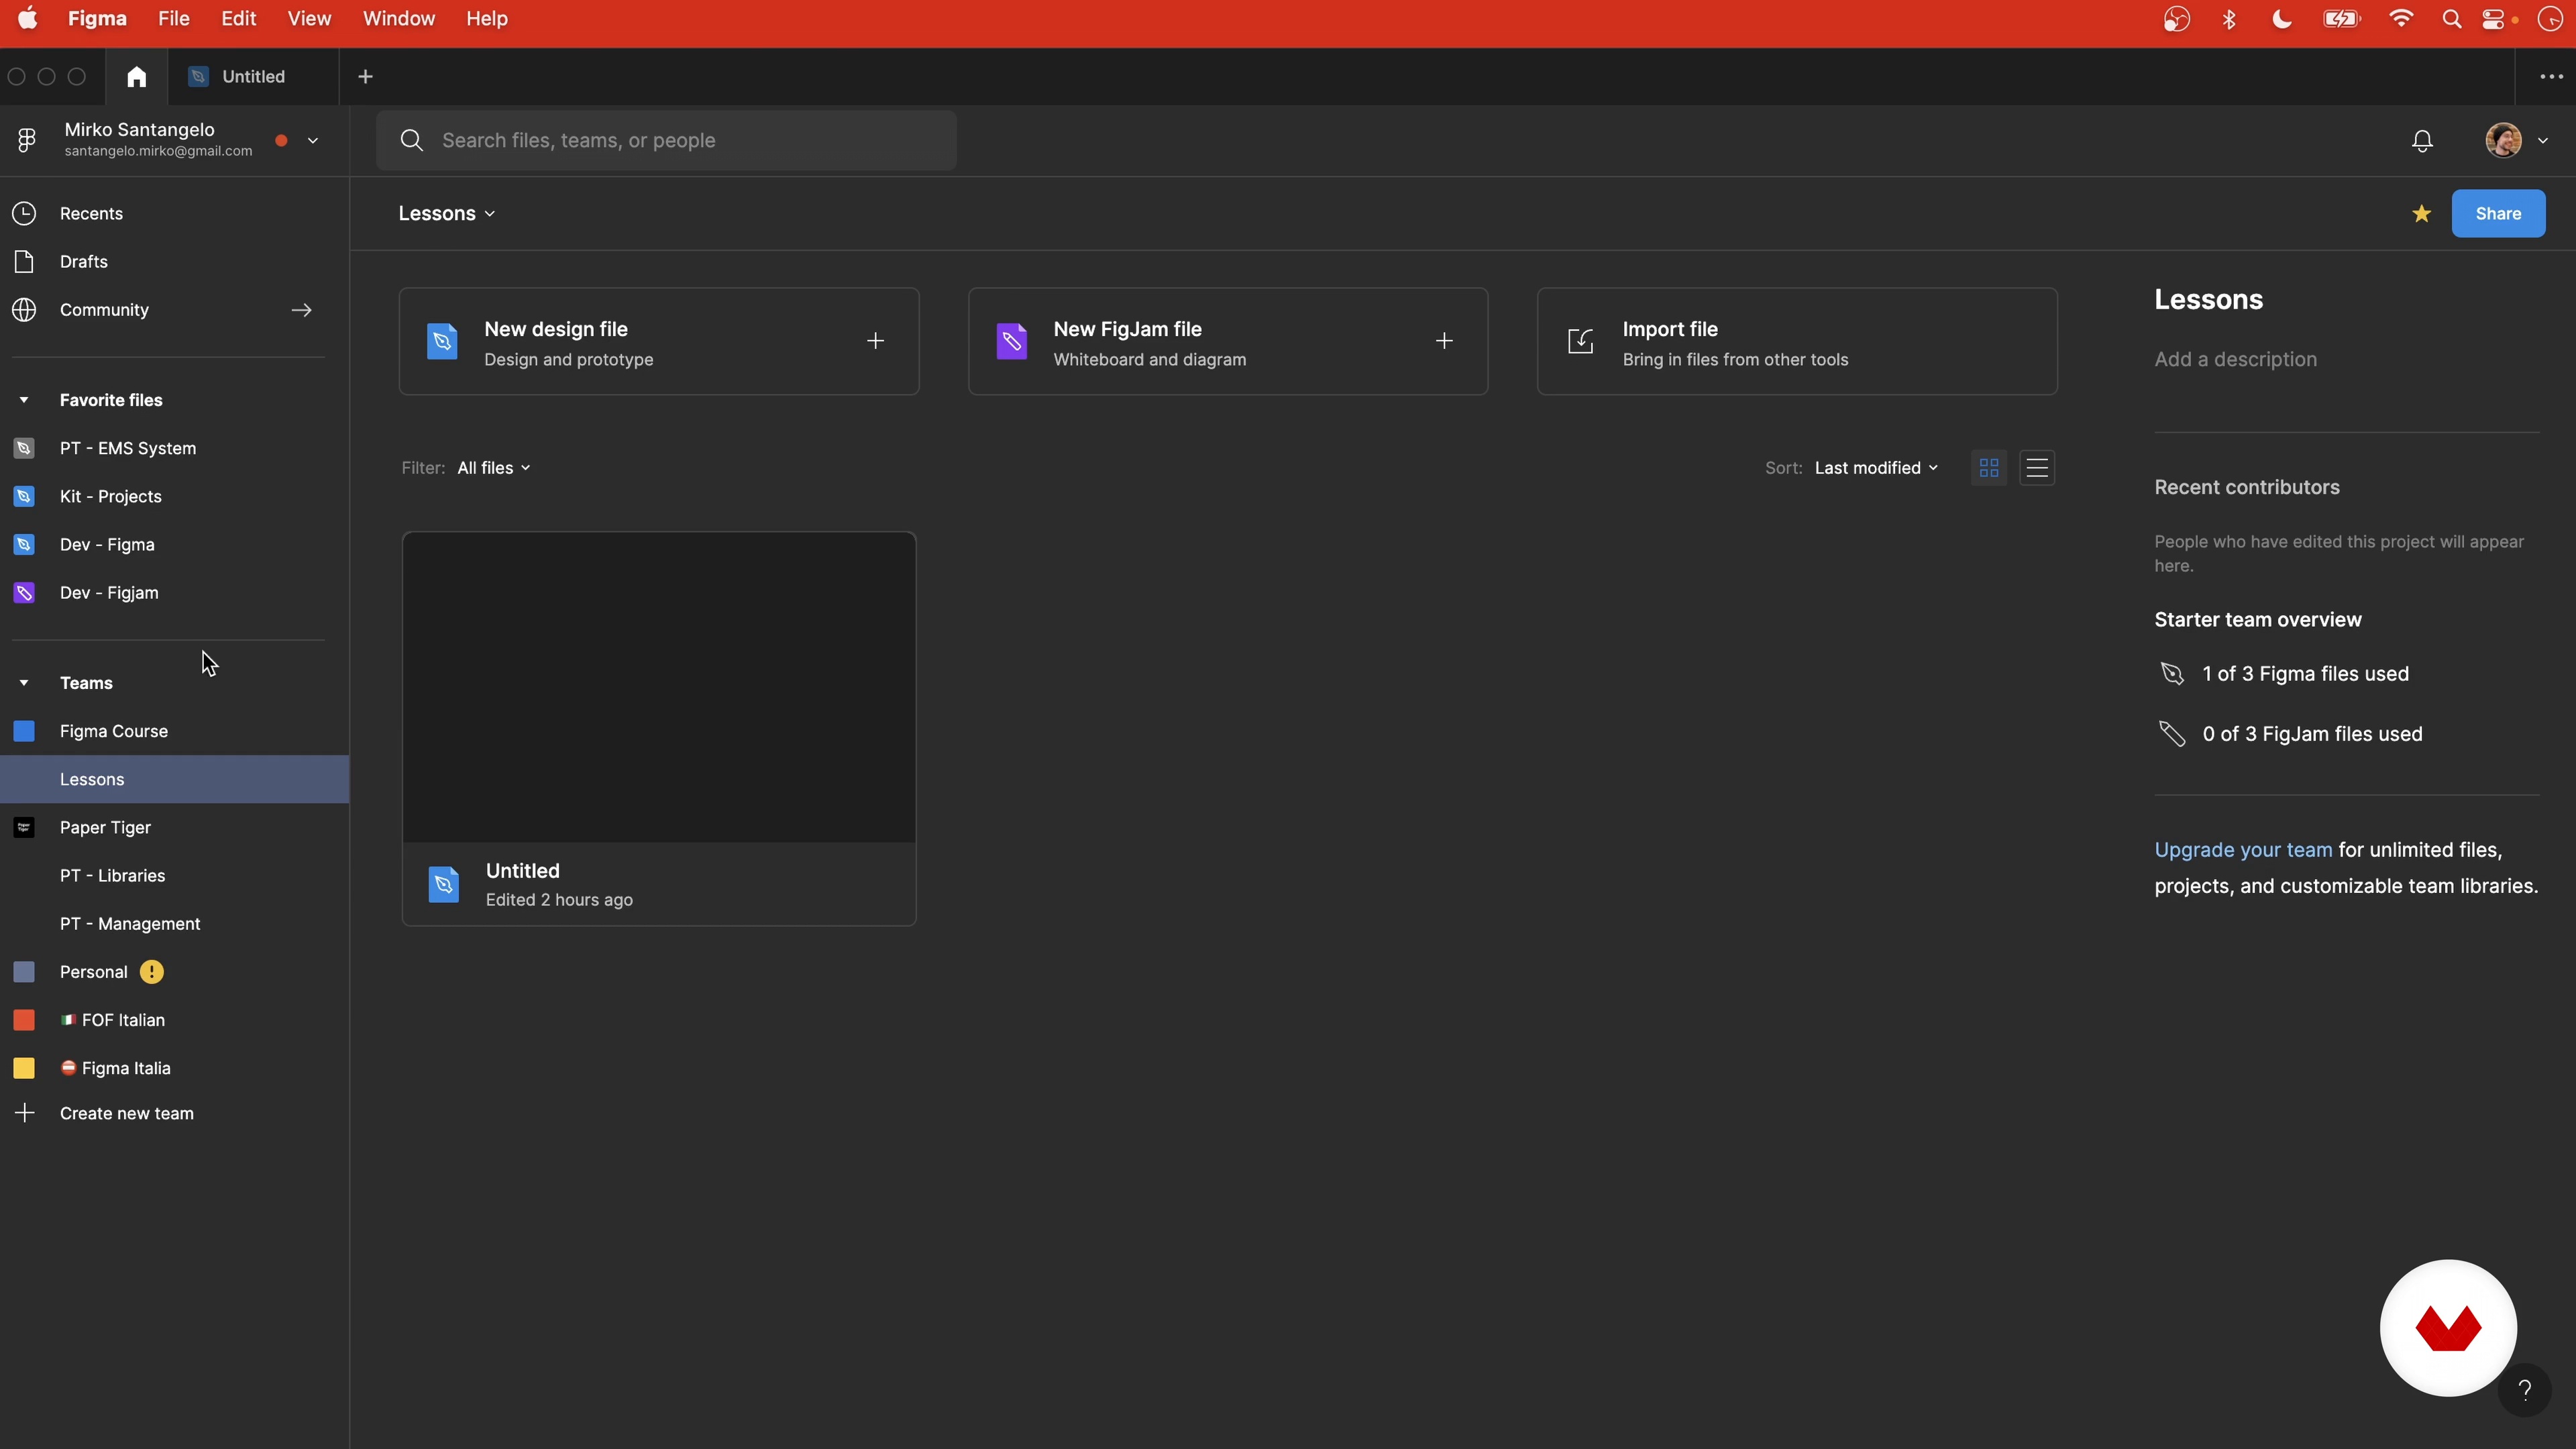Click the Drafts page icon
Viewport: 2576px width, 1449px height.
[24, 262]
